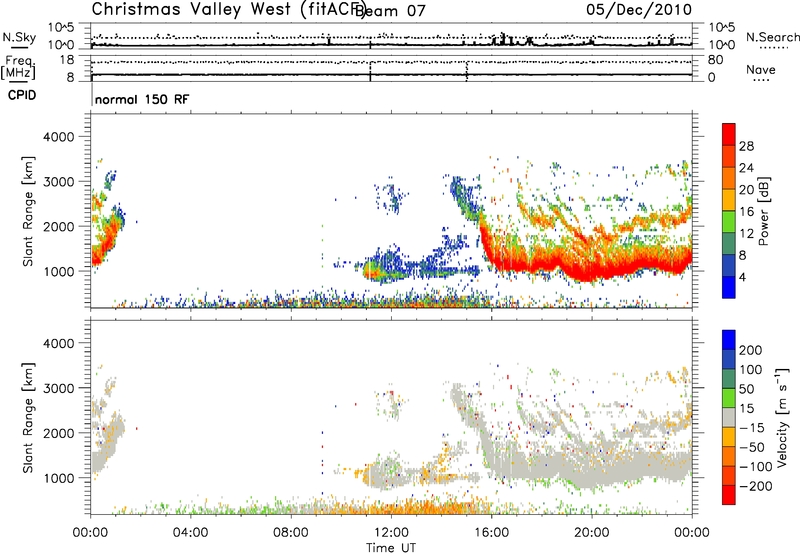800x554 pixels.
Task: Click the "4000" tick in the power panel
Action: (x=59, y=137)
